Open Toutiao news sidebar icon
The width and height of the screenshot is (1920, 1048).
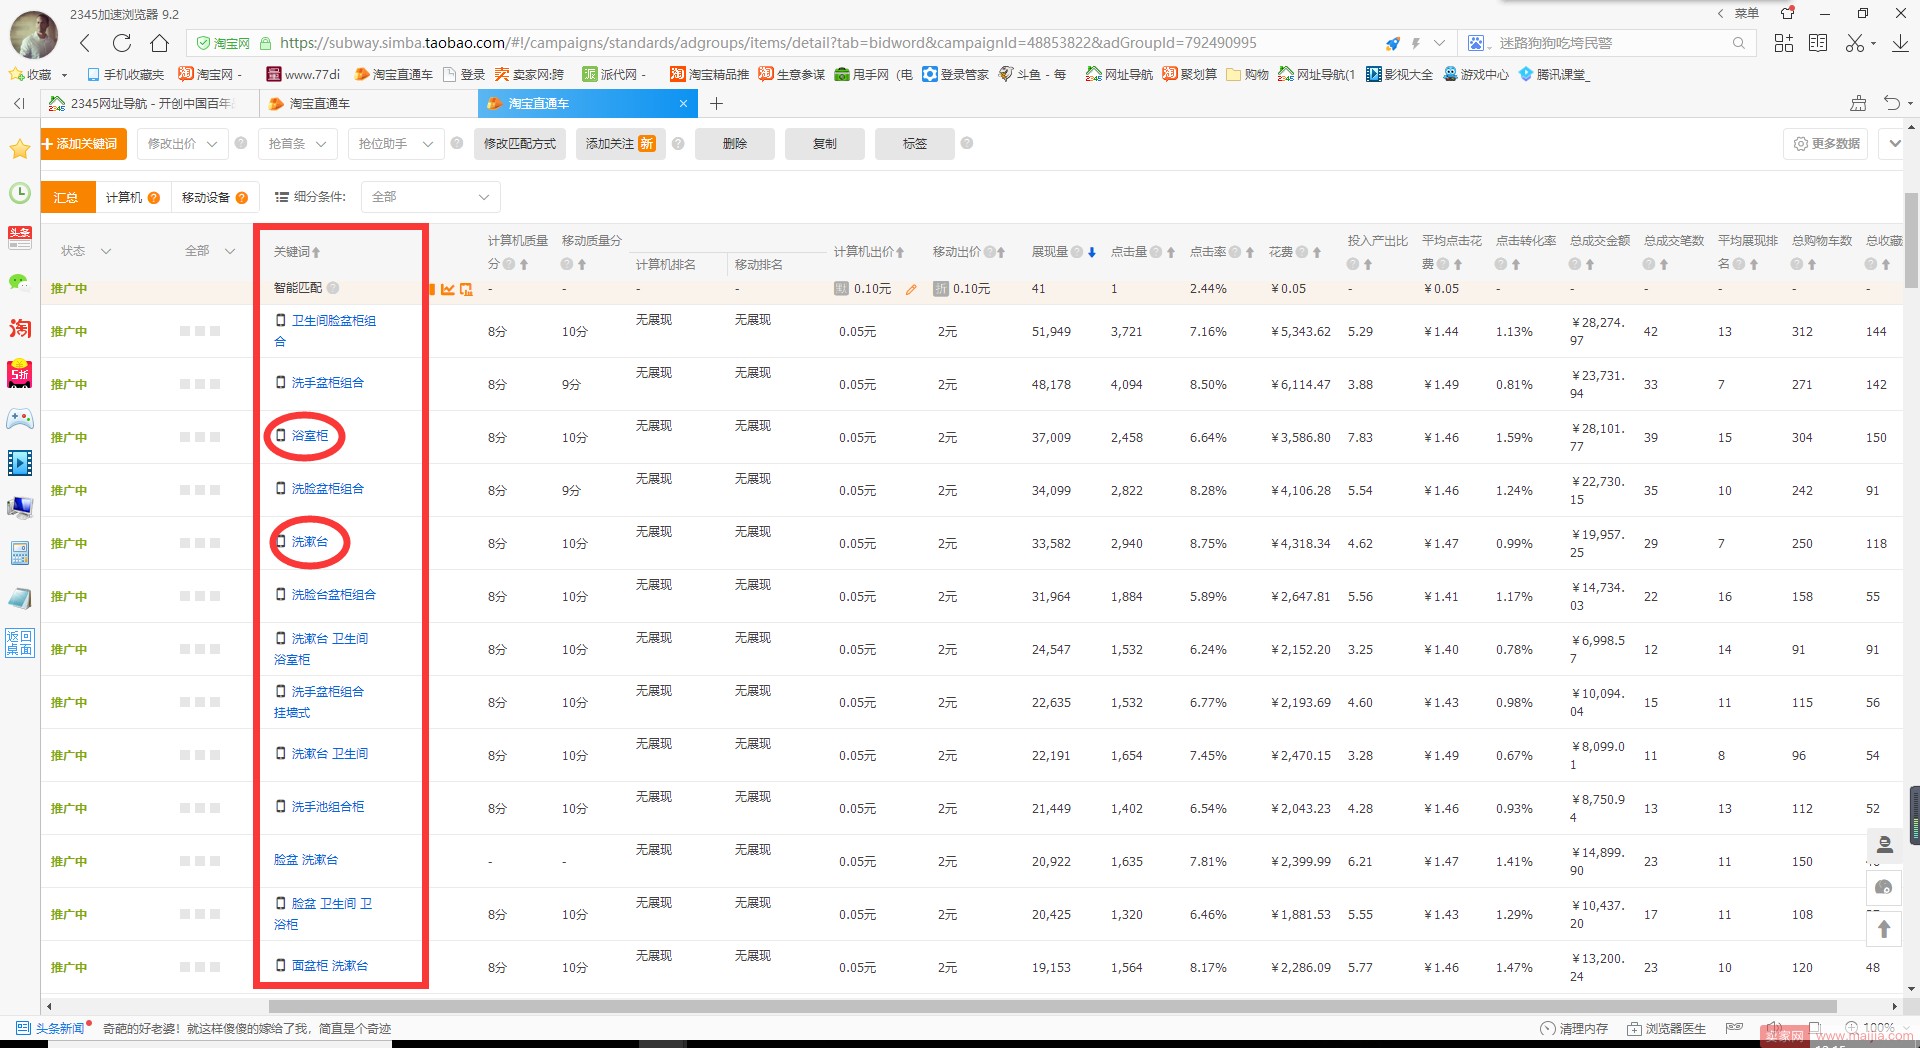(x=19, y=238)
